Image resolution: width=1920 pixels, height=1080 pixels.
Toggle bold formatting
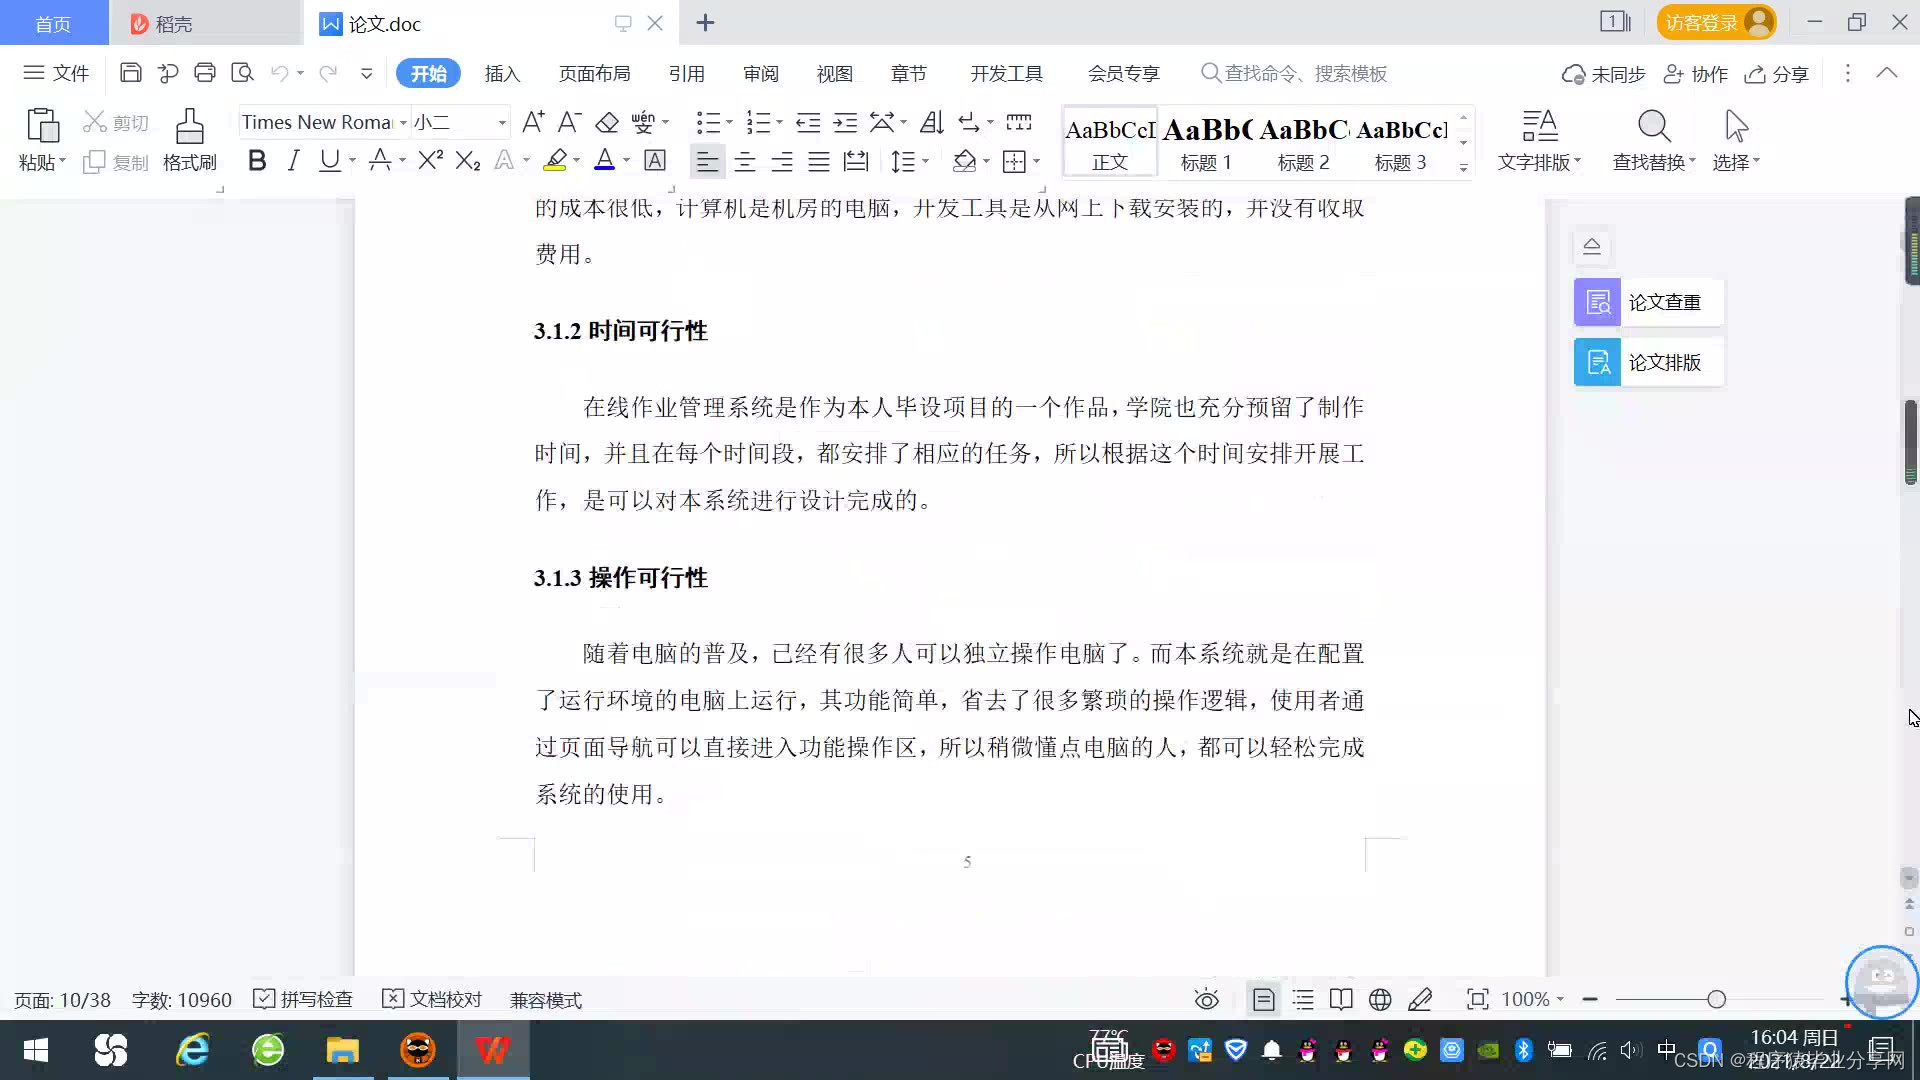257,161
